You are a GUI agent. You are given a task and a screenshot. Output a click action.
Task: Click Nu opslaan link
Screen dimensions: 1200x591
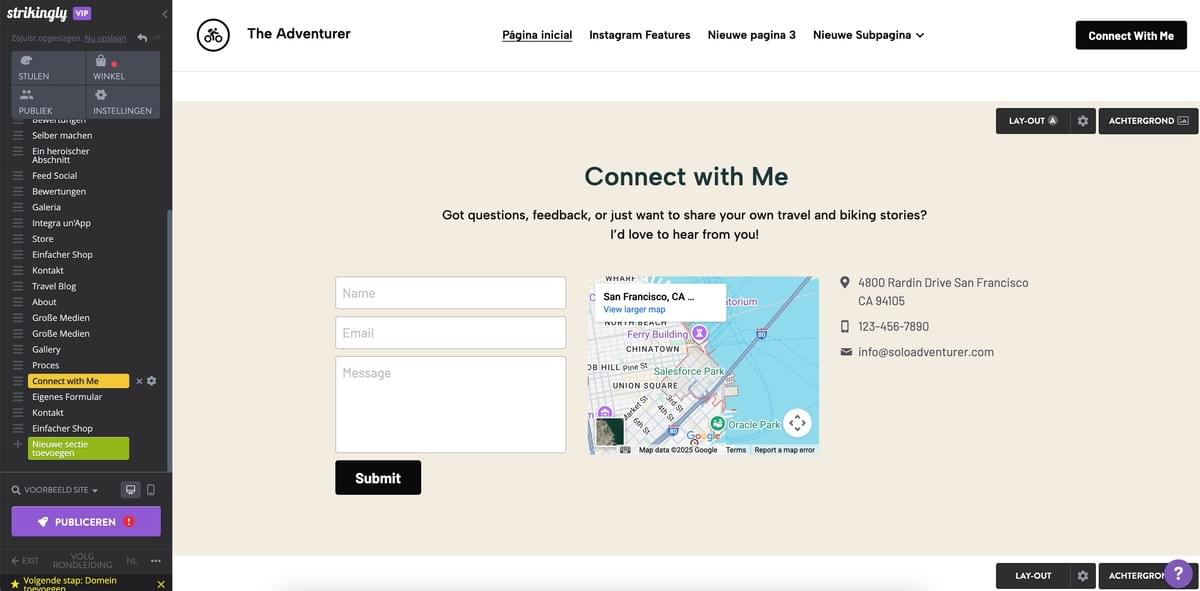[x=105, y=38]
